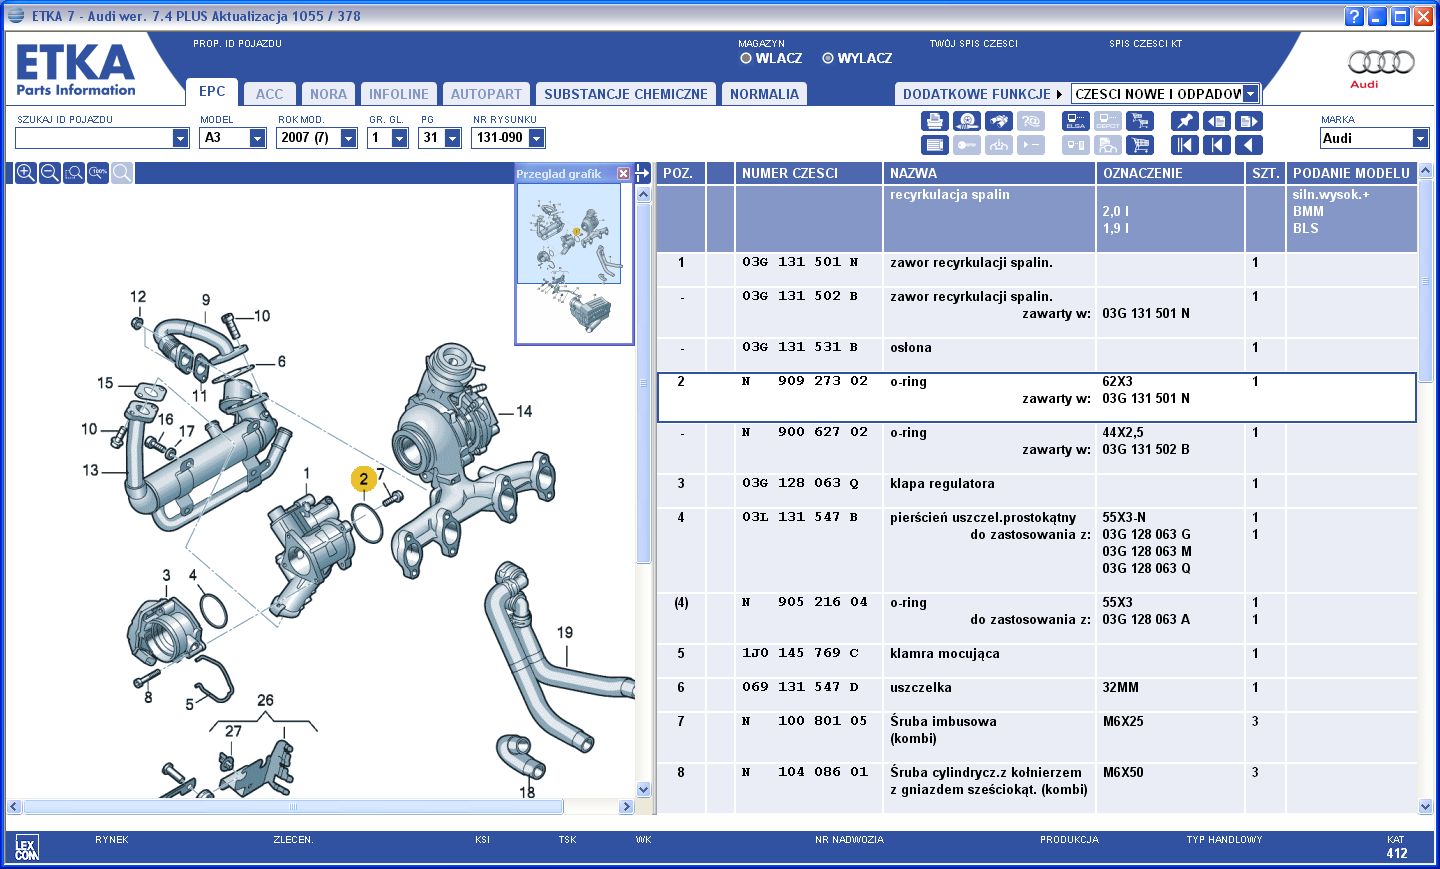Click the panel splitter arrow icon
Image resolution: width=1440 pixels, height=869 pixels.
coord(642,173)
